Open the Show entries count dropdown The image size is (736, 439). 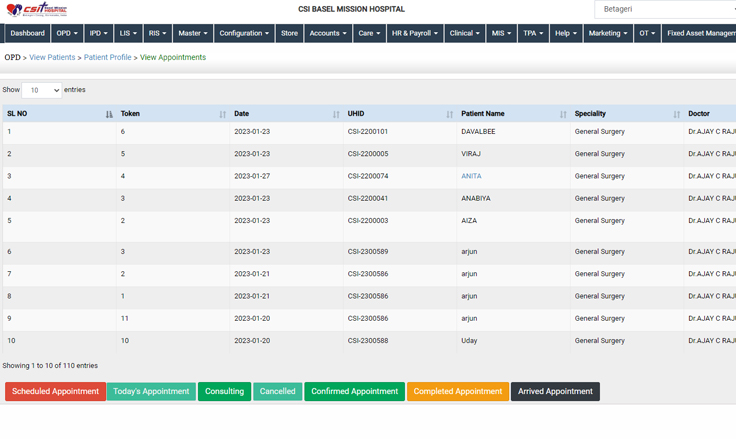point(42,90)
